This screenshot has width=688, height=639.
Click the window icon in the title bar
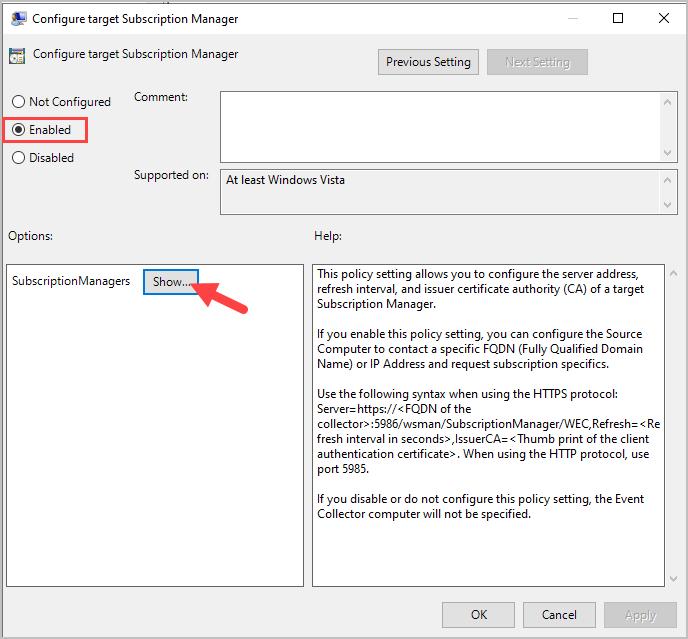point(19,18)
